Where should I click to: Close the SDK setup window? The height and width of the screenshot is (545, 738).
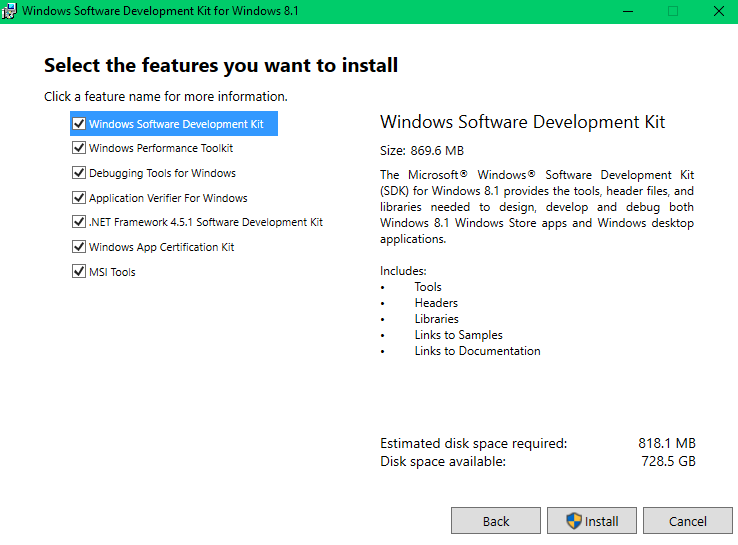[719, 11]
